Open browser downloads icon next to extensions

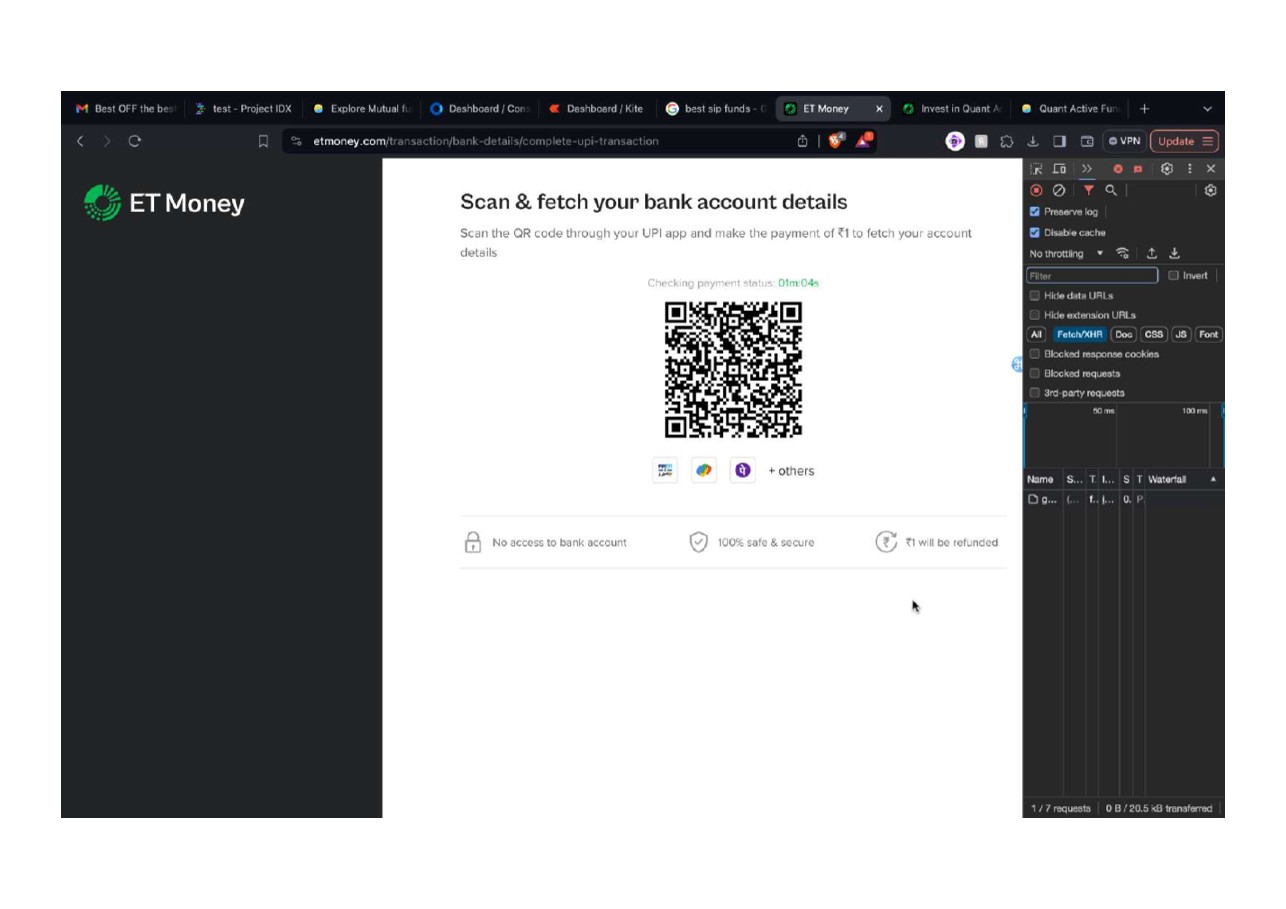pyautogui.click(x=1033, y=141)
